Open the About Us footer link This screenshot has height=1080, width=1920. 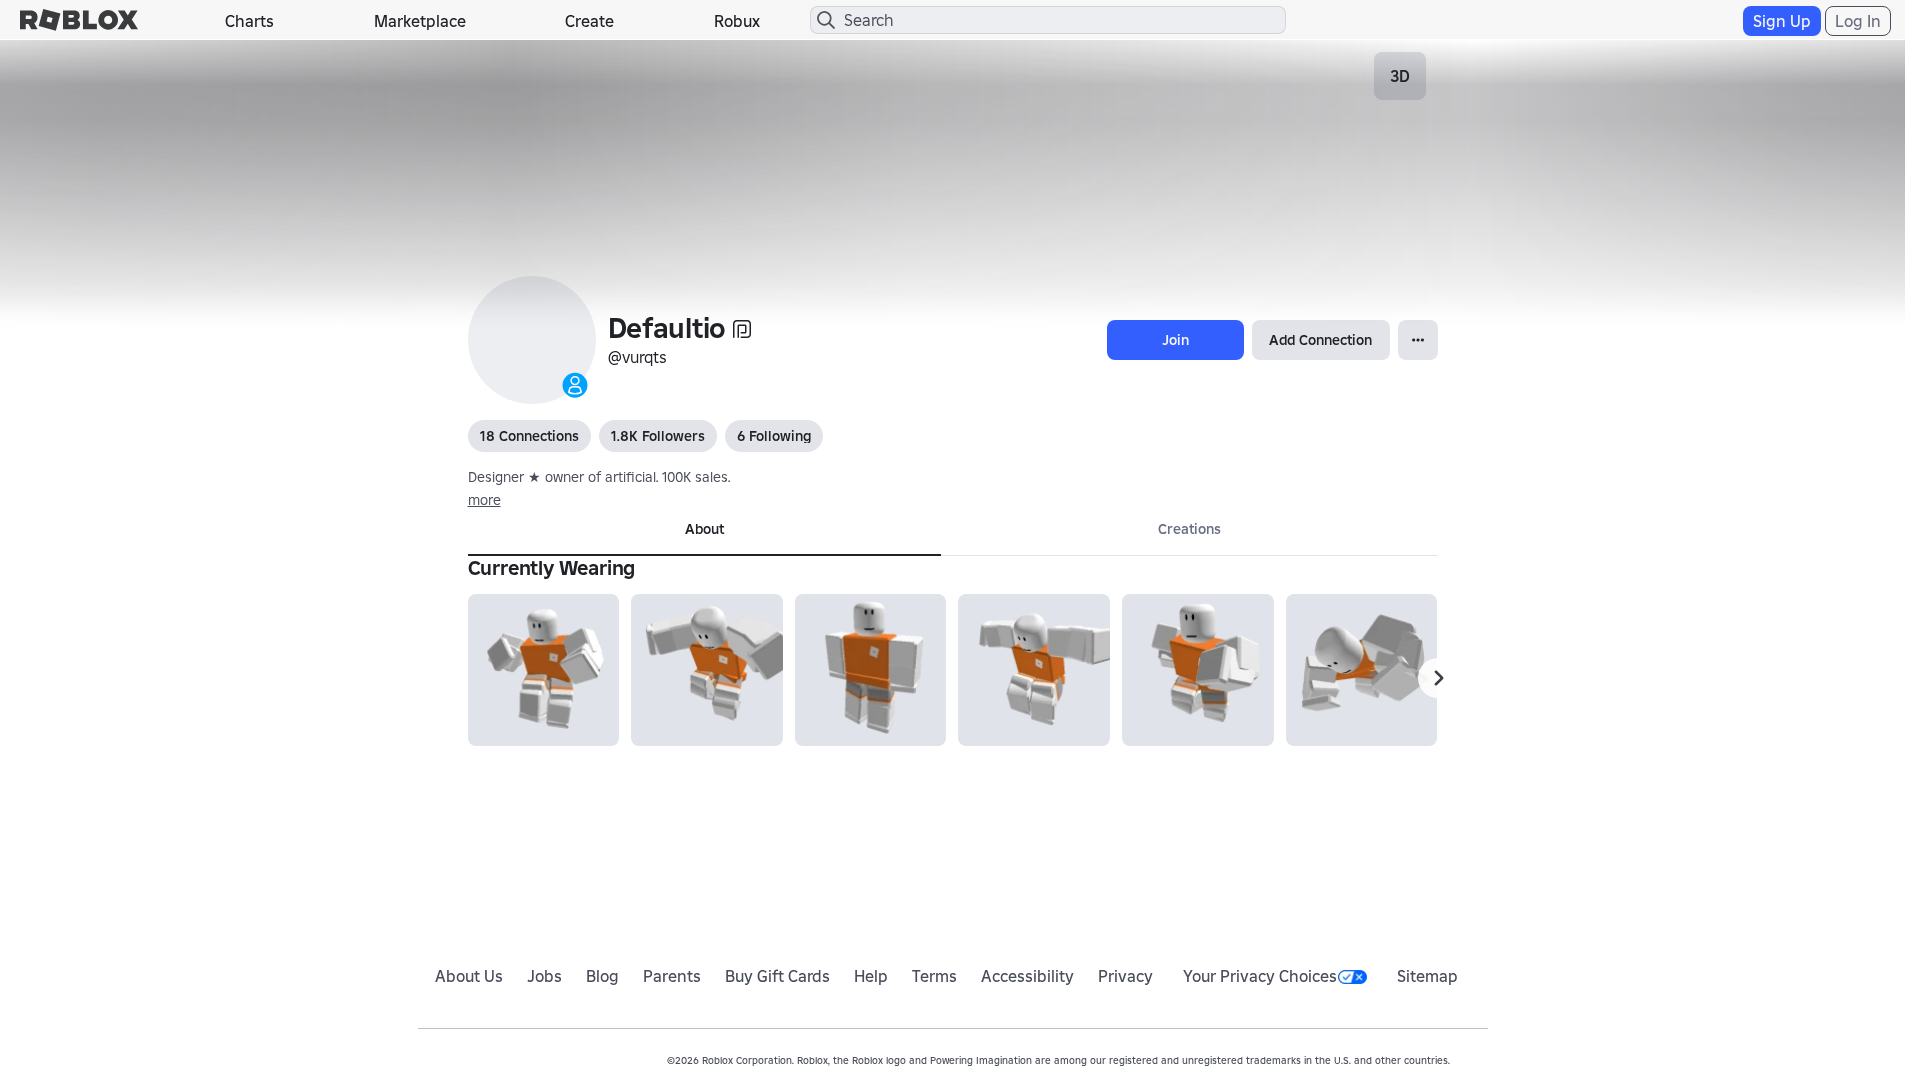click(x=469, y=976)
